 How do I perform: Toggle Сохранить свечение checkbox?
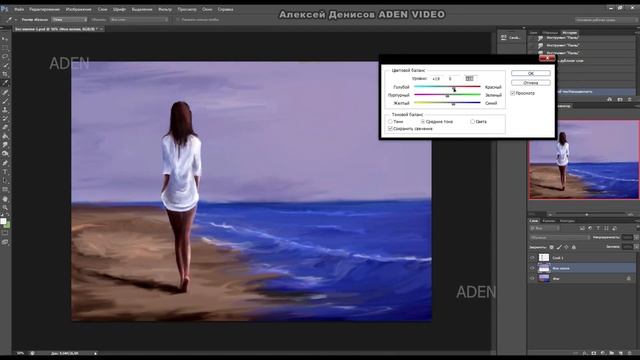[x=390, y=129]
